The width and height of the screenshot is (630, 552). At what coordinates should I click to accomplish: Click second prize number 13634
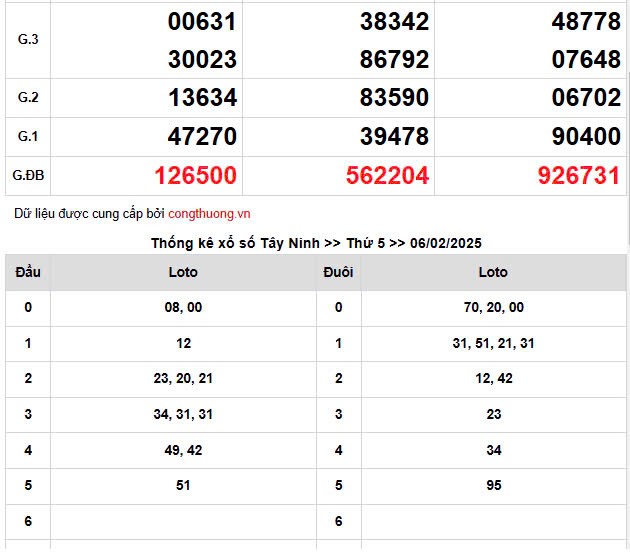[x=202, y=98]
